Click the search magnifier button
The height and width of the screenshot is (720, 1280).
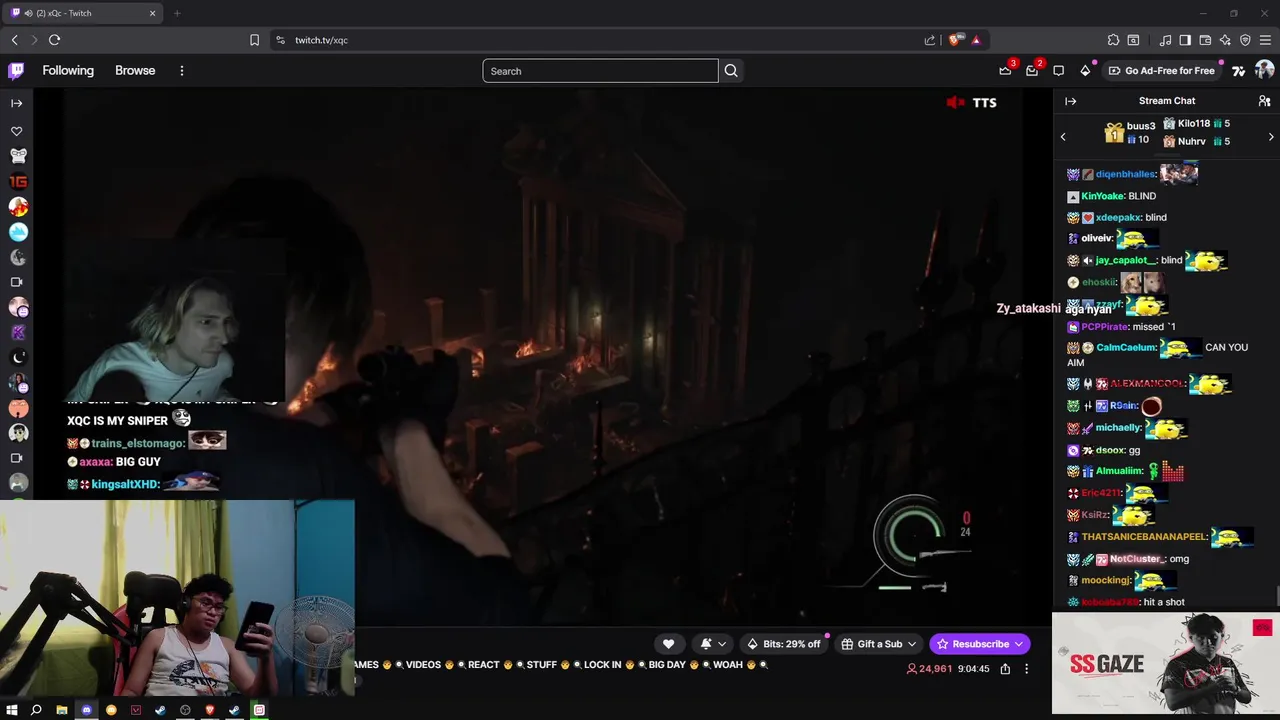tap(731, 71)
